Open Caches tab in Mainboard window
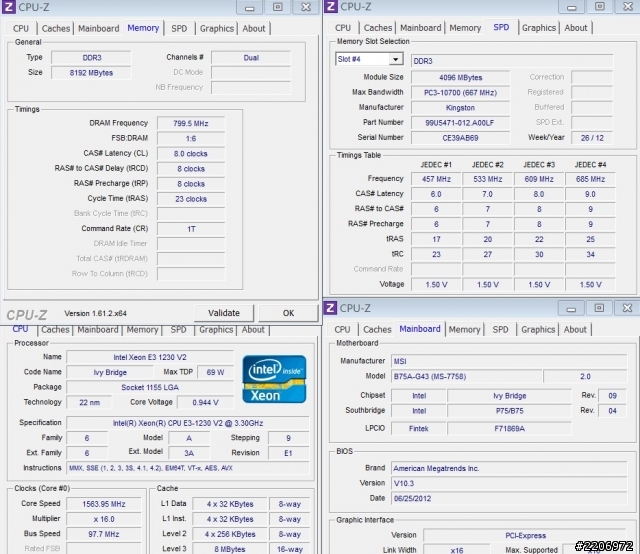 pos(377,329)
